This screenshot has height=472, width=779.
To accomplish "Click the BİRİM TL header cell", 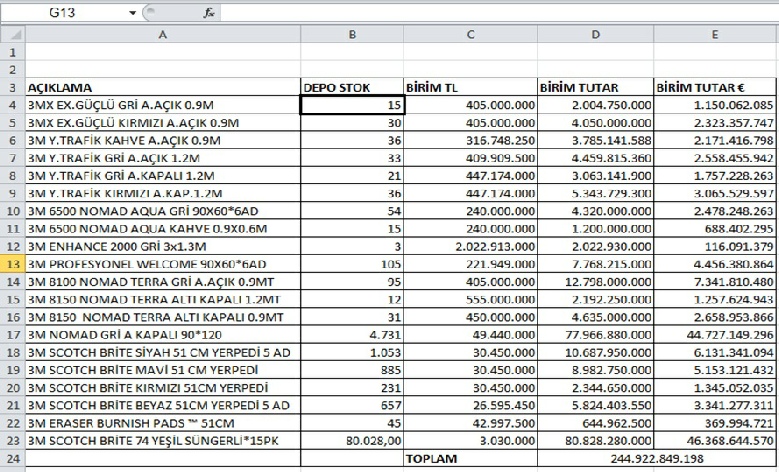I will click(x=470, y=87).
